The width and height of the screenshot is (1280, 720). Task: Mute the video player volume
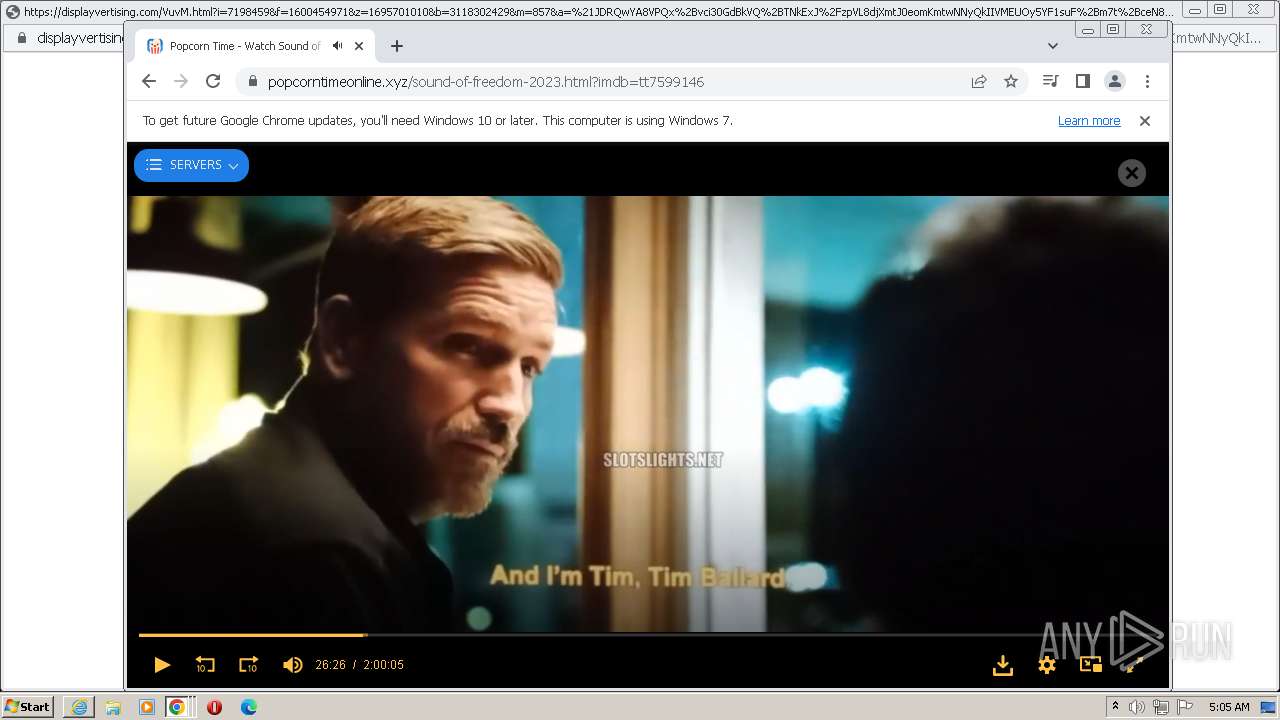[x=292, y=665]
